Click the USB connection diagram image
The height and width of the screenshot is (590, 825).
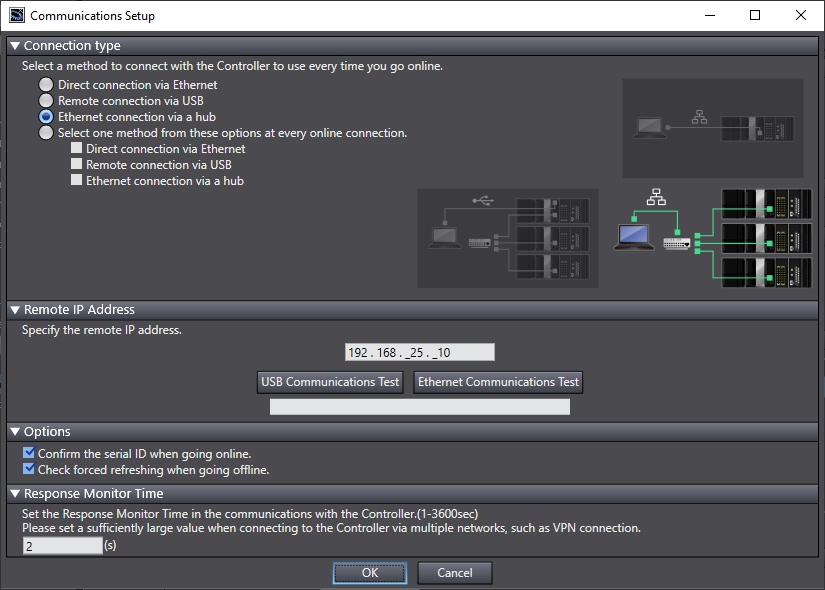508,238
